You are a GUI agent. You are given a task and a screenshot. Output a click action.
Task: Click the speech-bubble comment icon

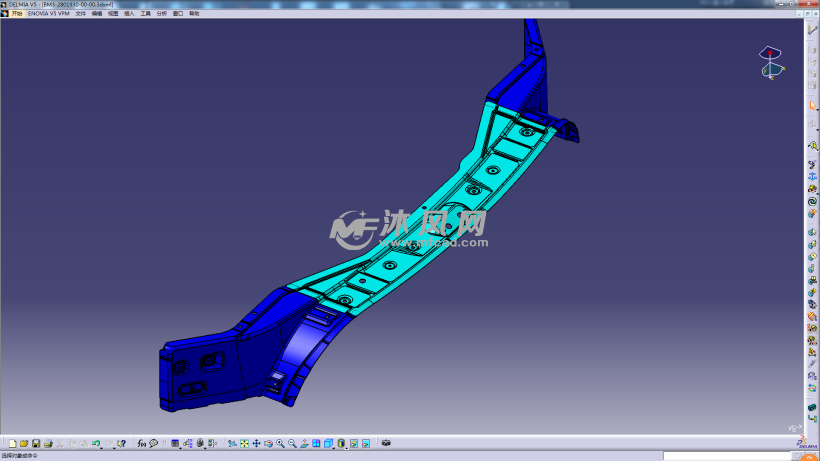pyautogui.click(x=153, y=443)
